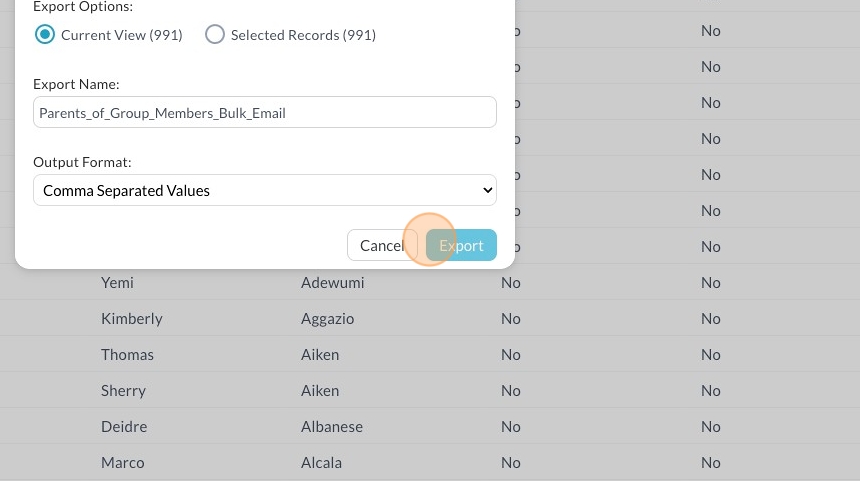Image resolution: width=860 pixels, height=481 pixels.
Task: Open the Output Format dropdown
Action: click(x=264, y=190)
